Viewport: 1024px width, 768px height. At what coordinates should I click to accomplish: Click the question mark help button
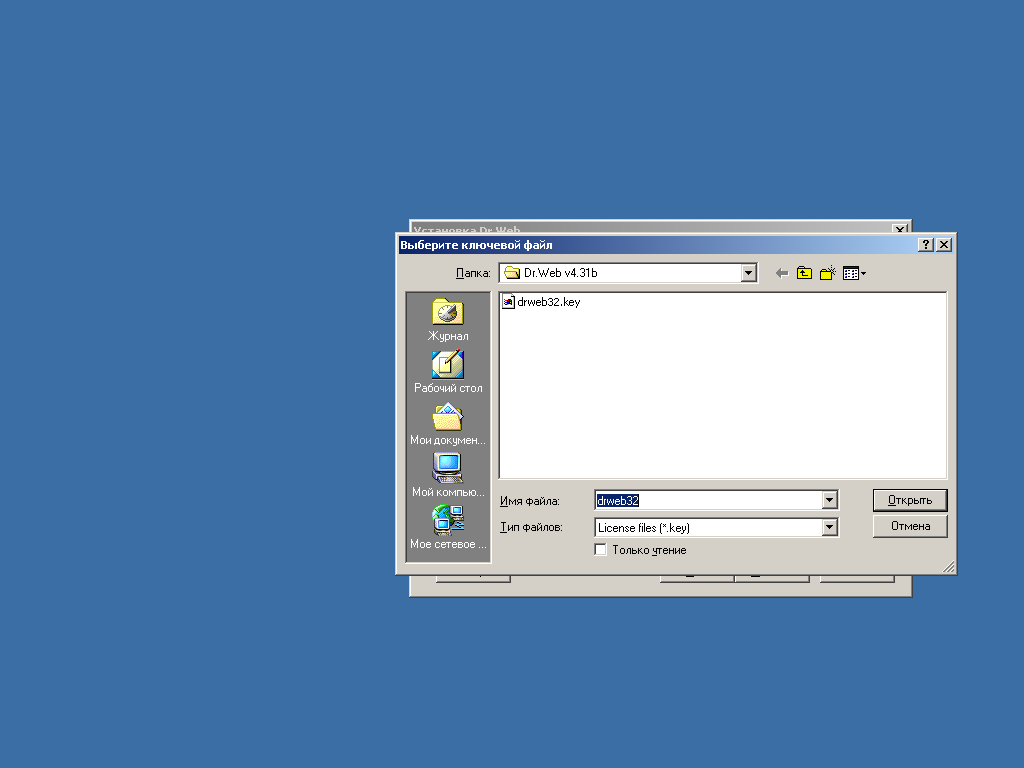[x=925, y=245]
